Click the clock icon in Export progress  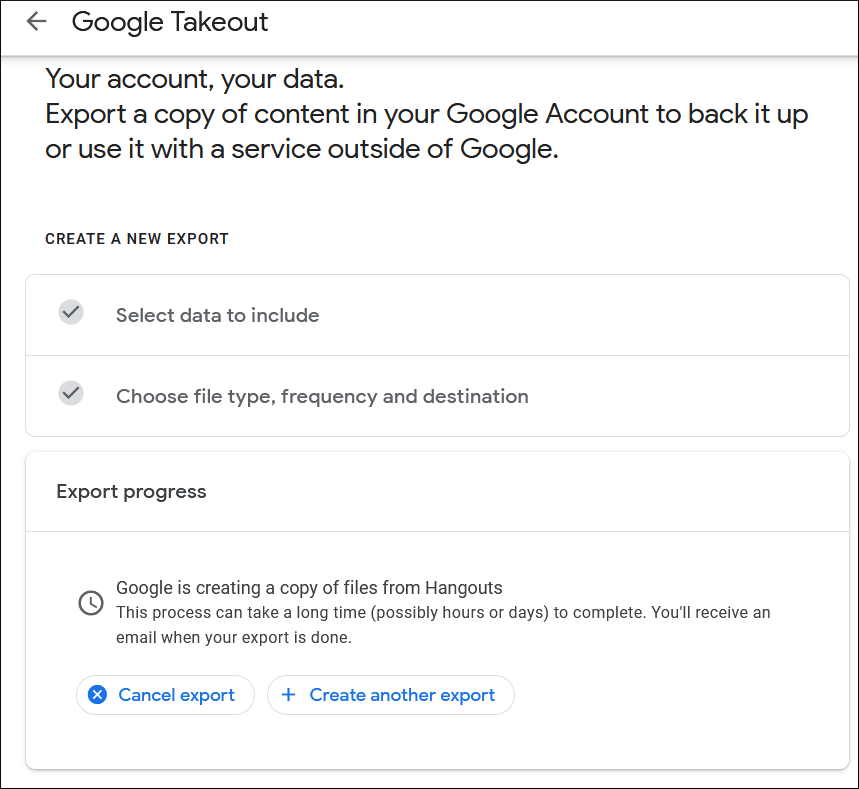coord(91,603)
